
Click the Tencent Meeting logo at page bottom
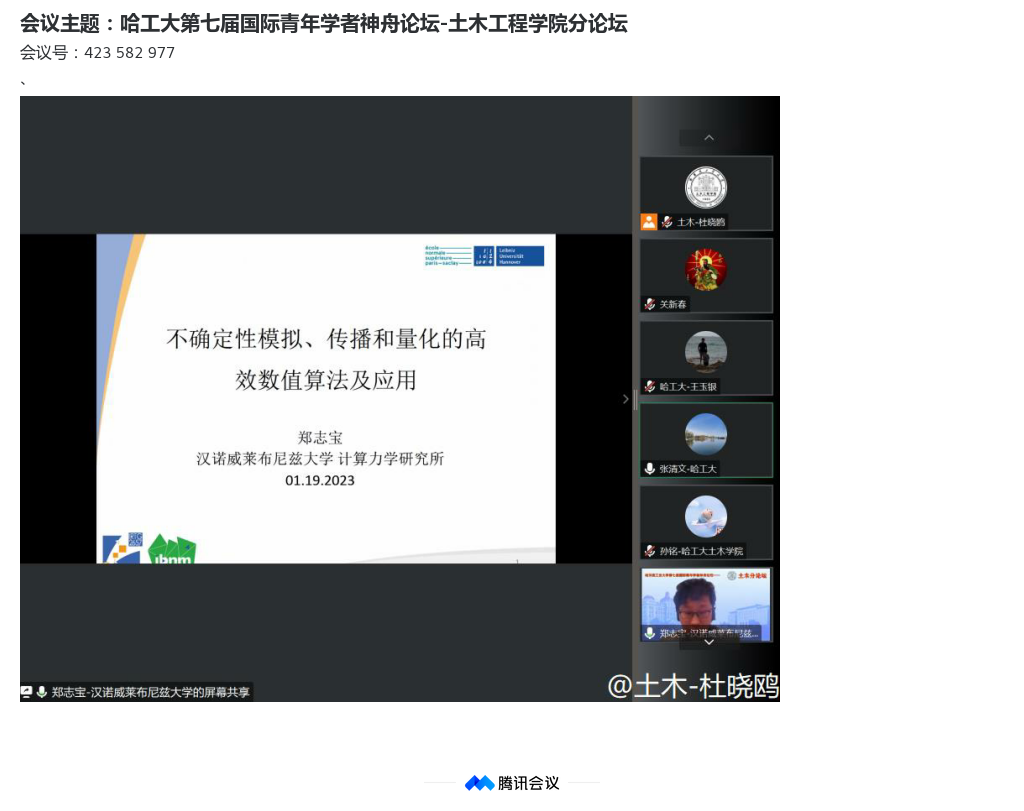pos(511,783)
